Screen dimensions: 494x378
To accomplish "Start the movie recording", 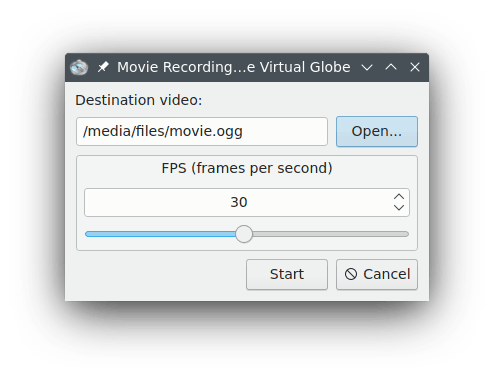I will coord(287,274).
